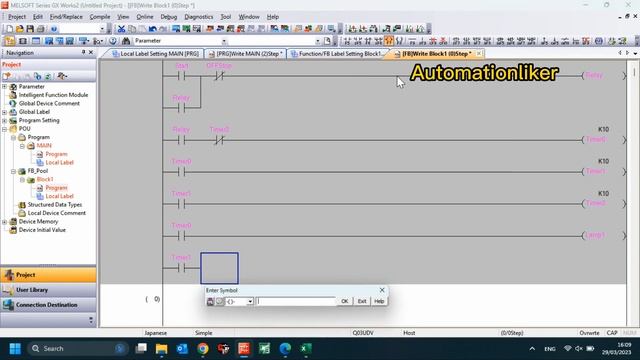This screenshot has width=640, height=360.
Task: Toggle the Navigation window icon in toolbar
Action: point(9,41)
